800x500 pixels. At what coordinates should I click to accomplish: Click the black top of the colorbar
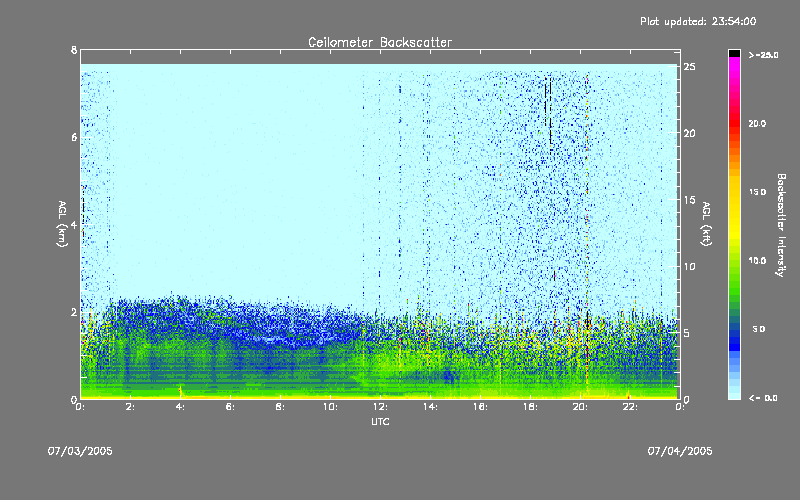734,53
